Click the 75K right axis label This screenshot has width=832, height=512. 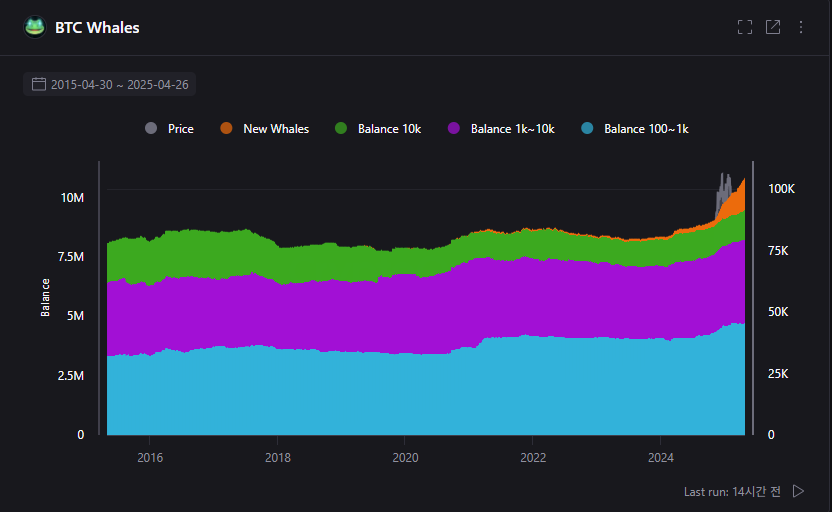[778, 250]
